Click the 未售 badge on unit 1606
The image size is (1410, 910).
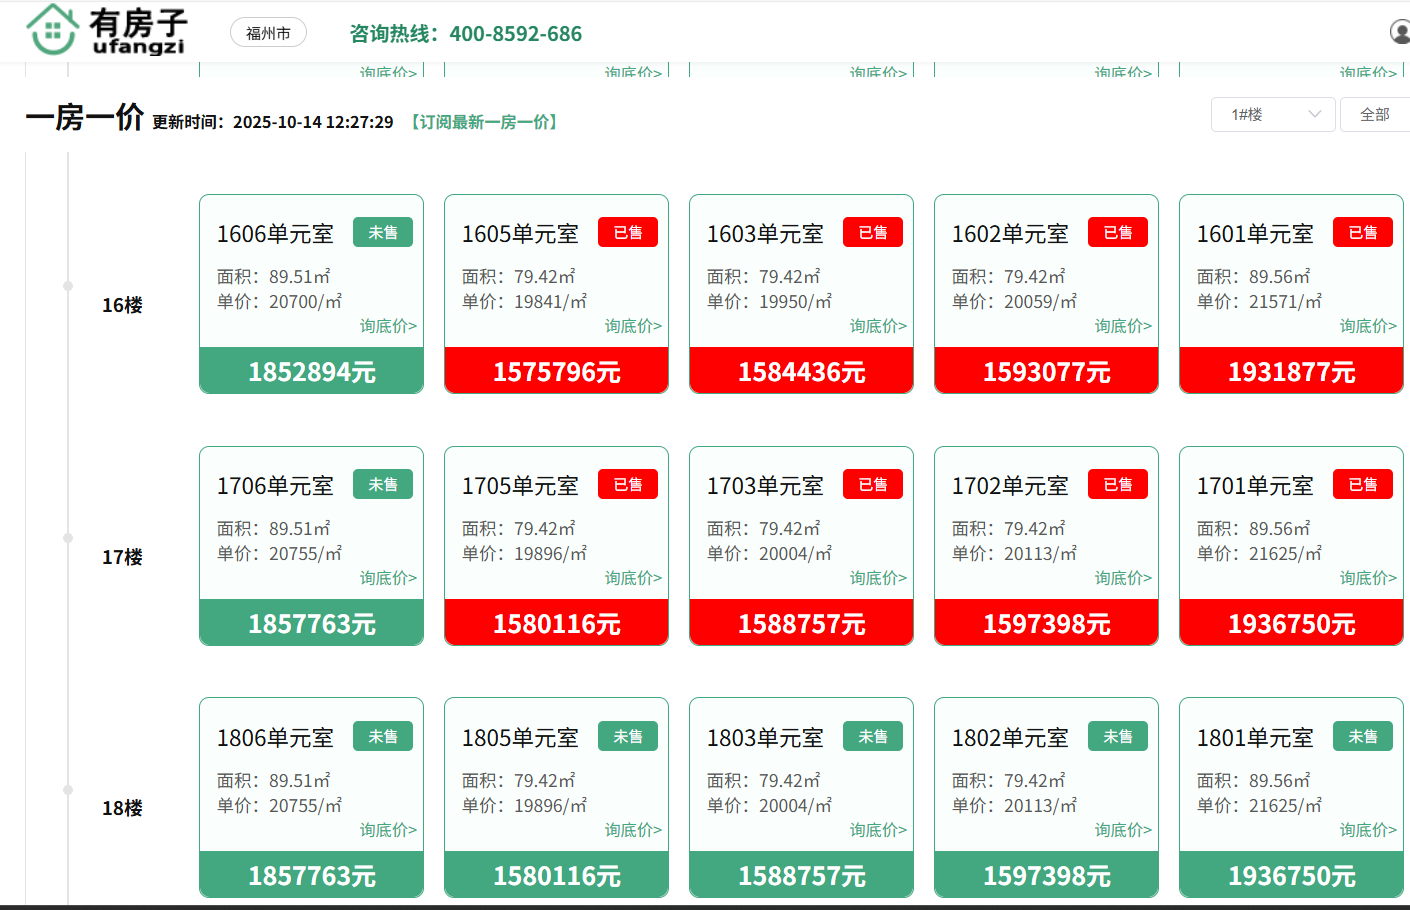pos(383,233)
